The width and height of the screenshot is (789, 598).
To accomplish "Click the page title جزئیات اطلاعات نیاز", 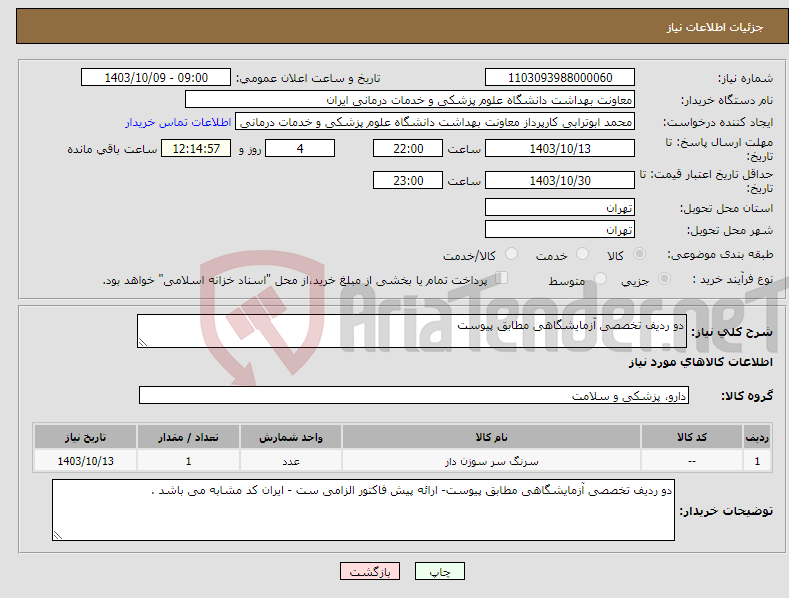I will tap(715, 27).
